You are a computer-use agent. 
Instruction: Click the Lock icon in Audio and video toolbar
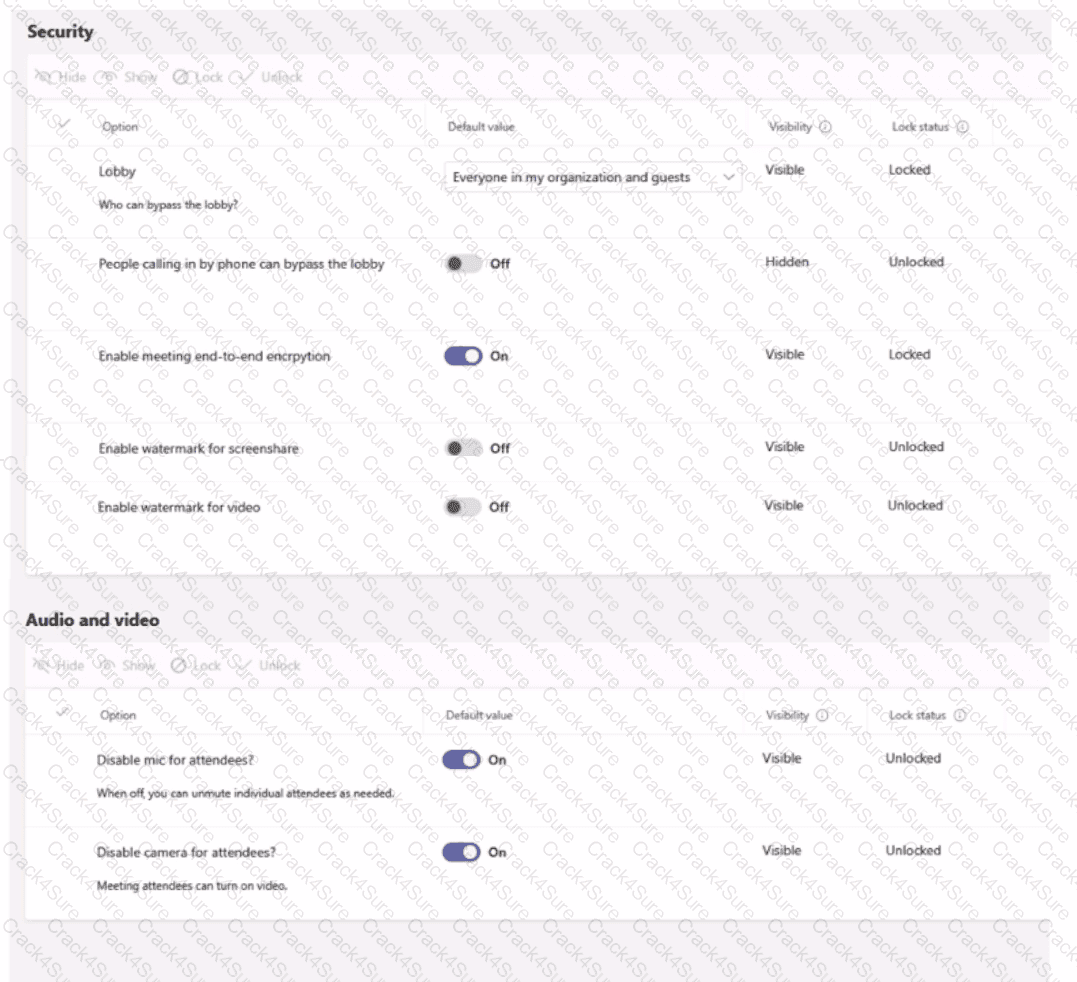(180, 665)
